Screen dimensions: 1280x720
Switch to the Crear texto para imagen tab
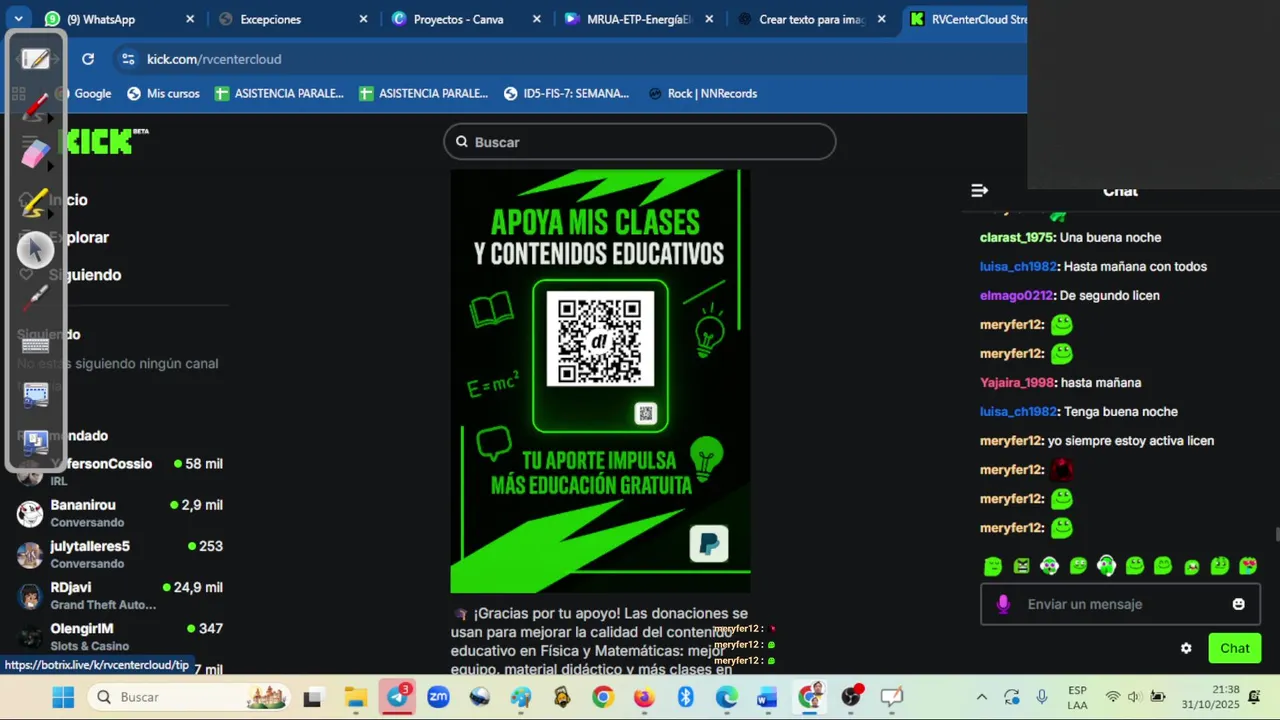pos(811,19)
